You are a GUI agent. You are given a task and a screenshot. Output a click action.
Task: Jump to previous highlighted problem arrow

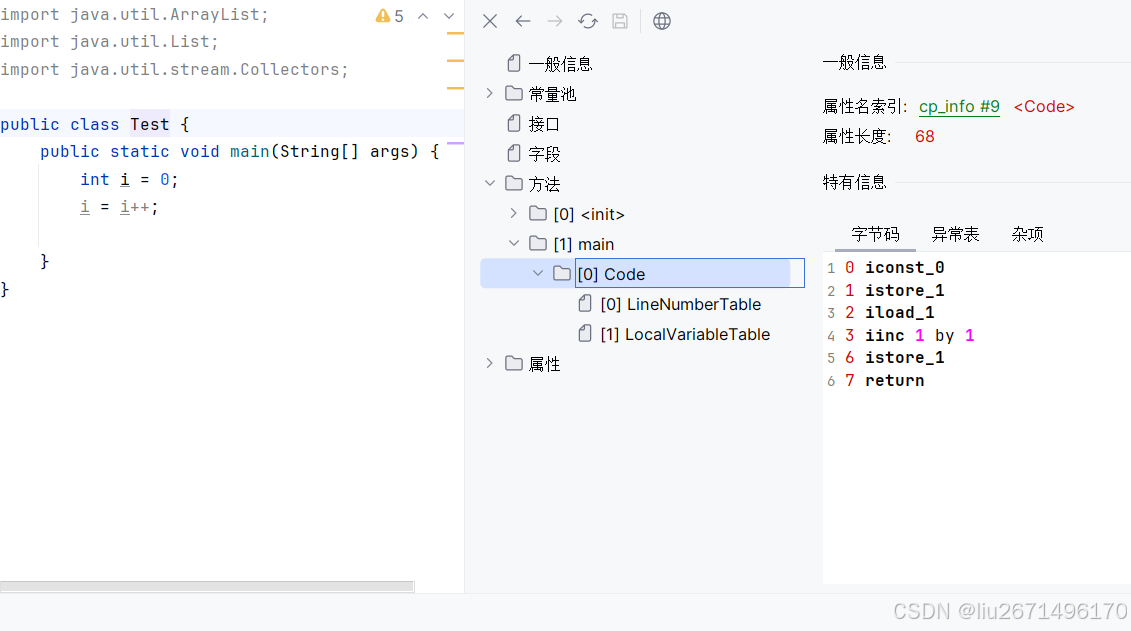[423, 16]
